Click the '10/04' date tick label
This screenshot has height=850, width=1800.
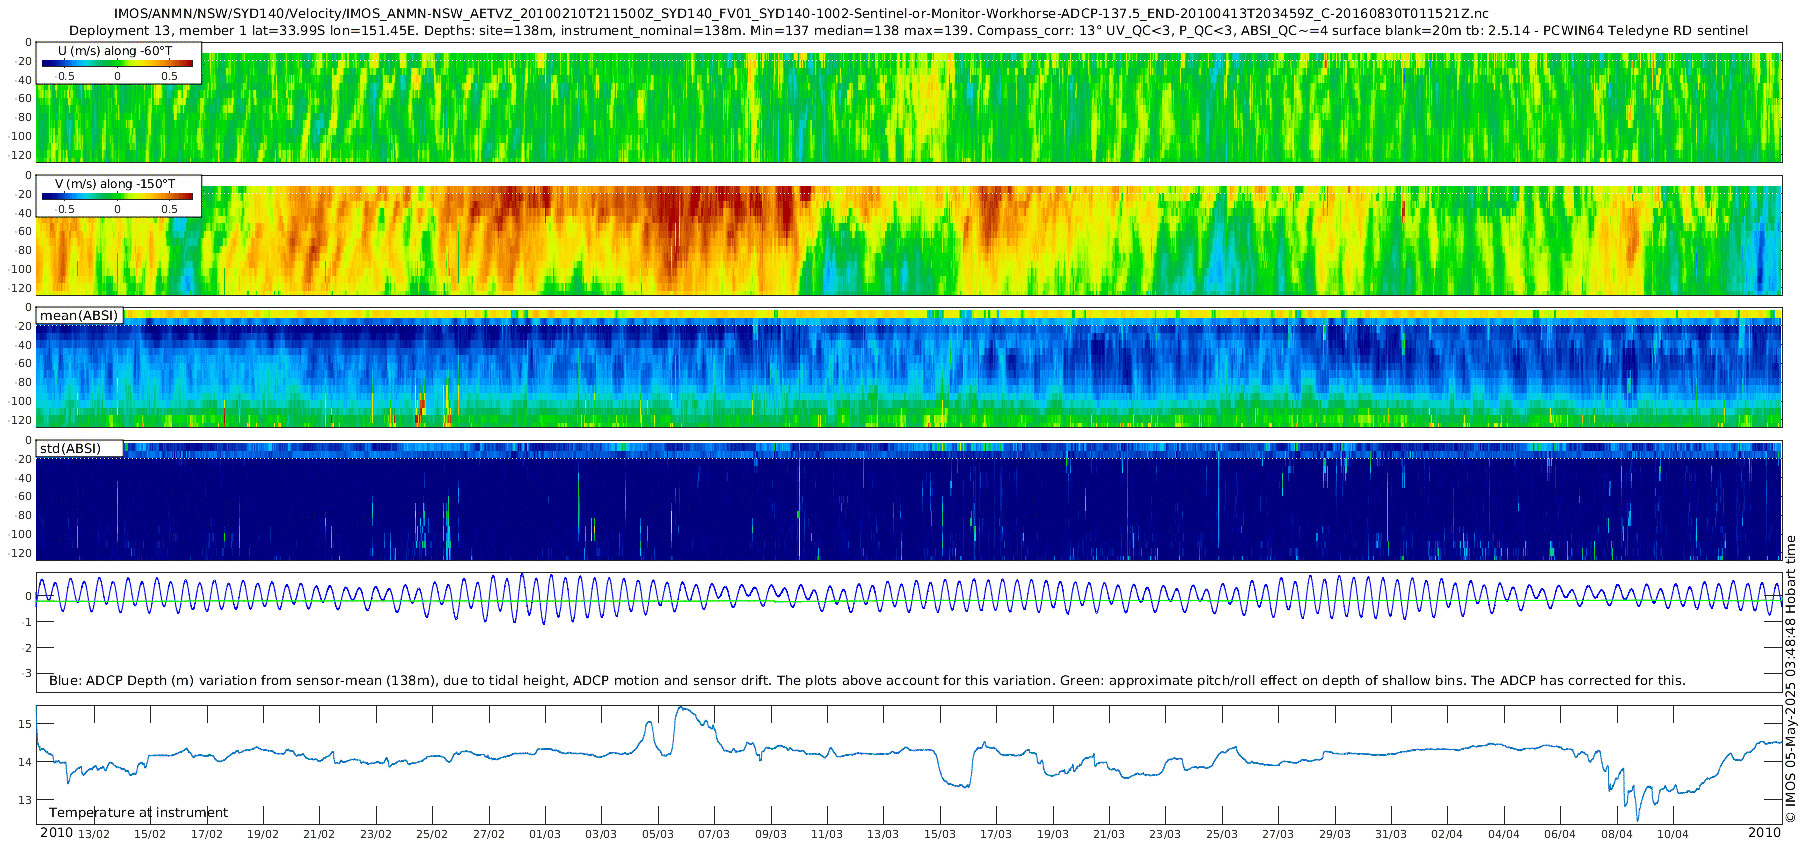point(1673,834)
